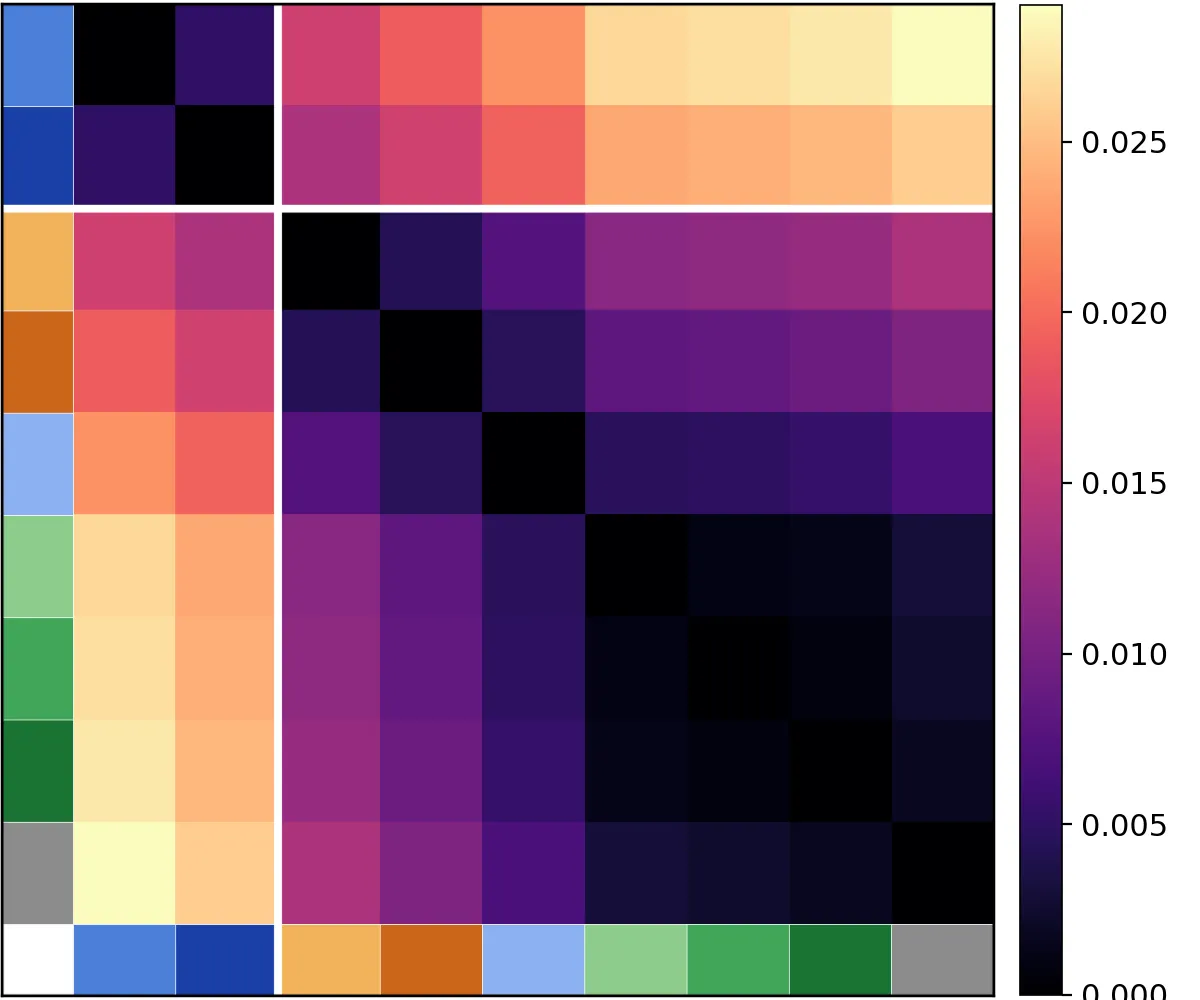This screenshot has width=1200, height=1000.
Task: Select the 0.005 colorbar tick label
Action: tap(1125, 826)
